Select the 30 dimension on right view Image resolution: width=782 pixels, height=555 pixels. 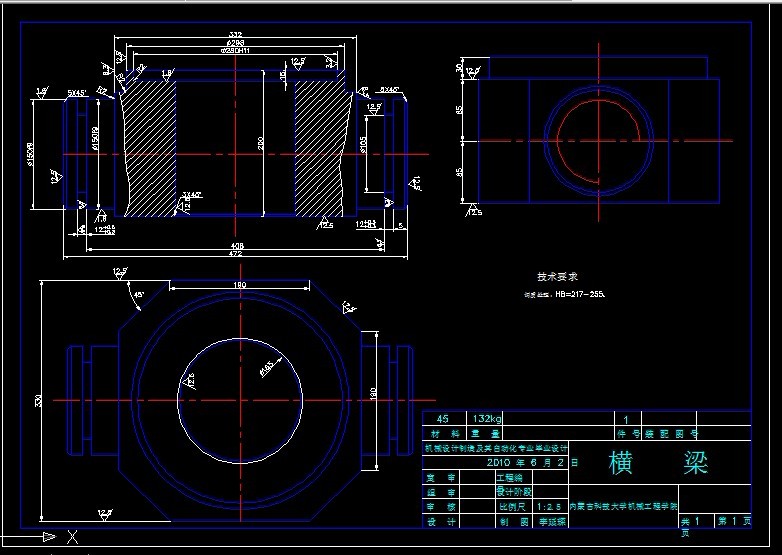click(x=459, y=67)
